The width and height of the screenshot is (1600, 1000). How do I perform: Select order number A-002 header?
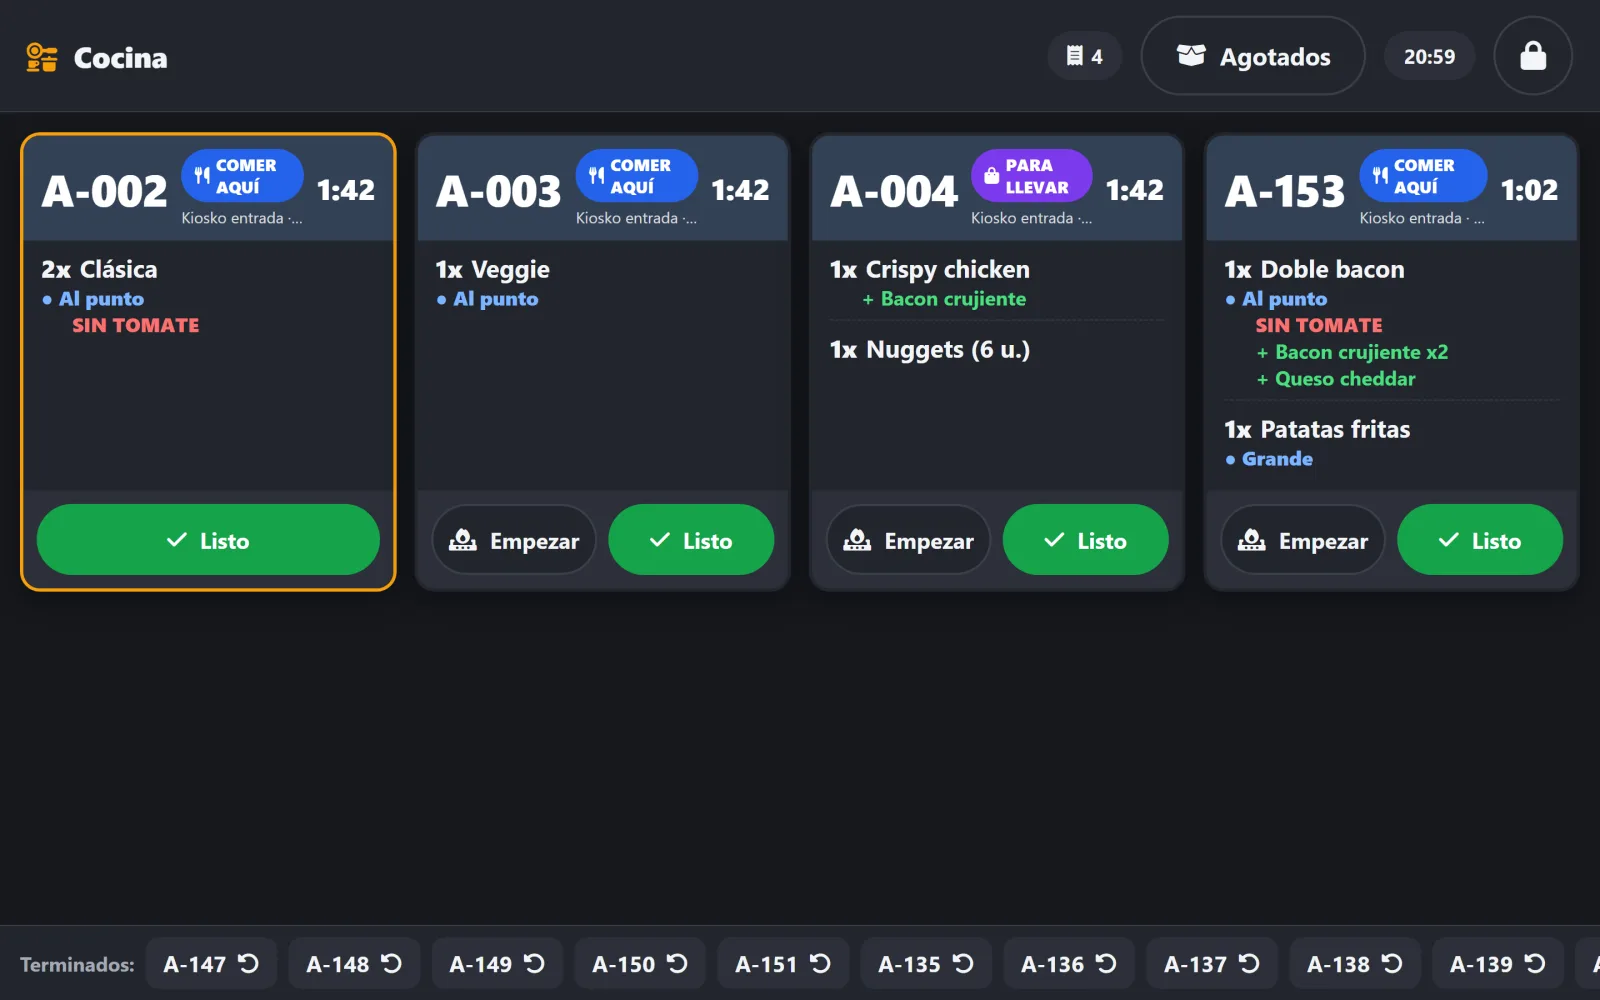click(x=105, y=191)
